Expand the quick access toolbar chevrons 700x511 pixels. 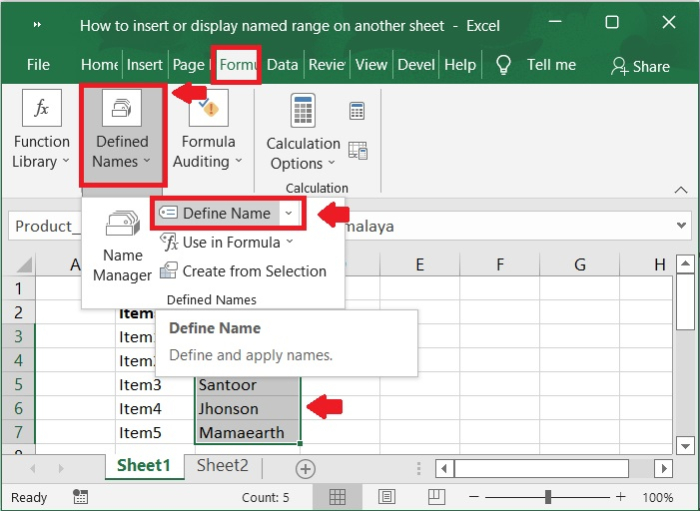38,25
